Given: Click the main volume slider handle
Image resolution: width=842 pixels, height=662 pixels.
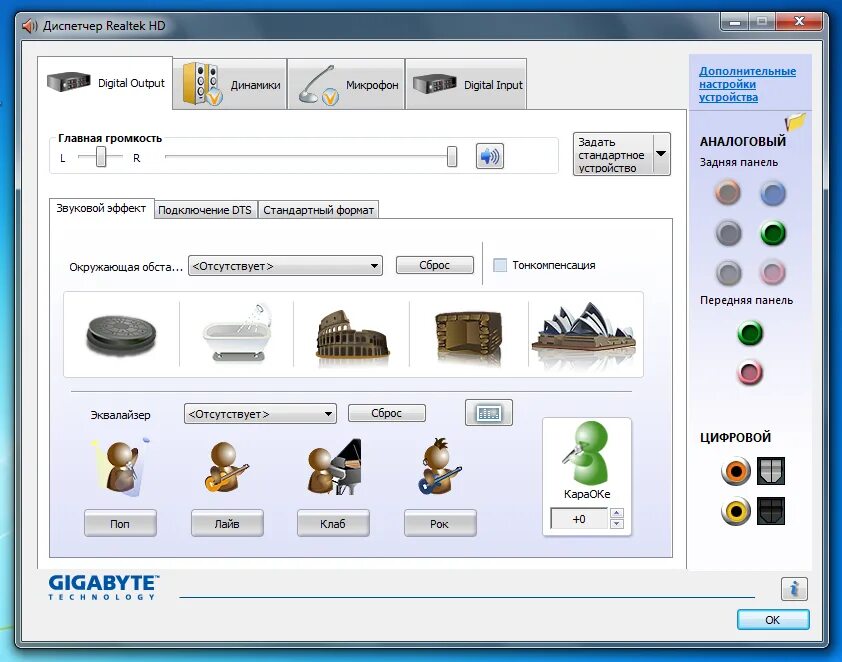Looking at the screenshot, I should 452,156.
